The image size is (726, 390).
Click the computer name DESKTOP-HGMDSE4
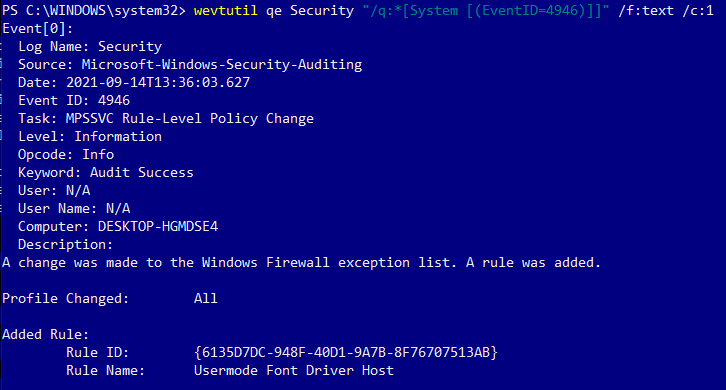(158, 226)
